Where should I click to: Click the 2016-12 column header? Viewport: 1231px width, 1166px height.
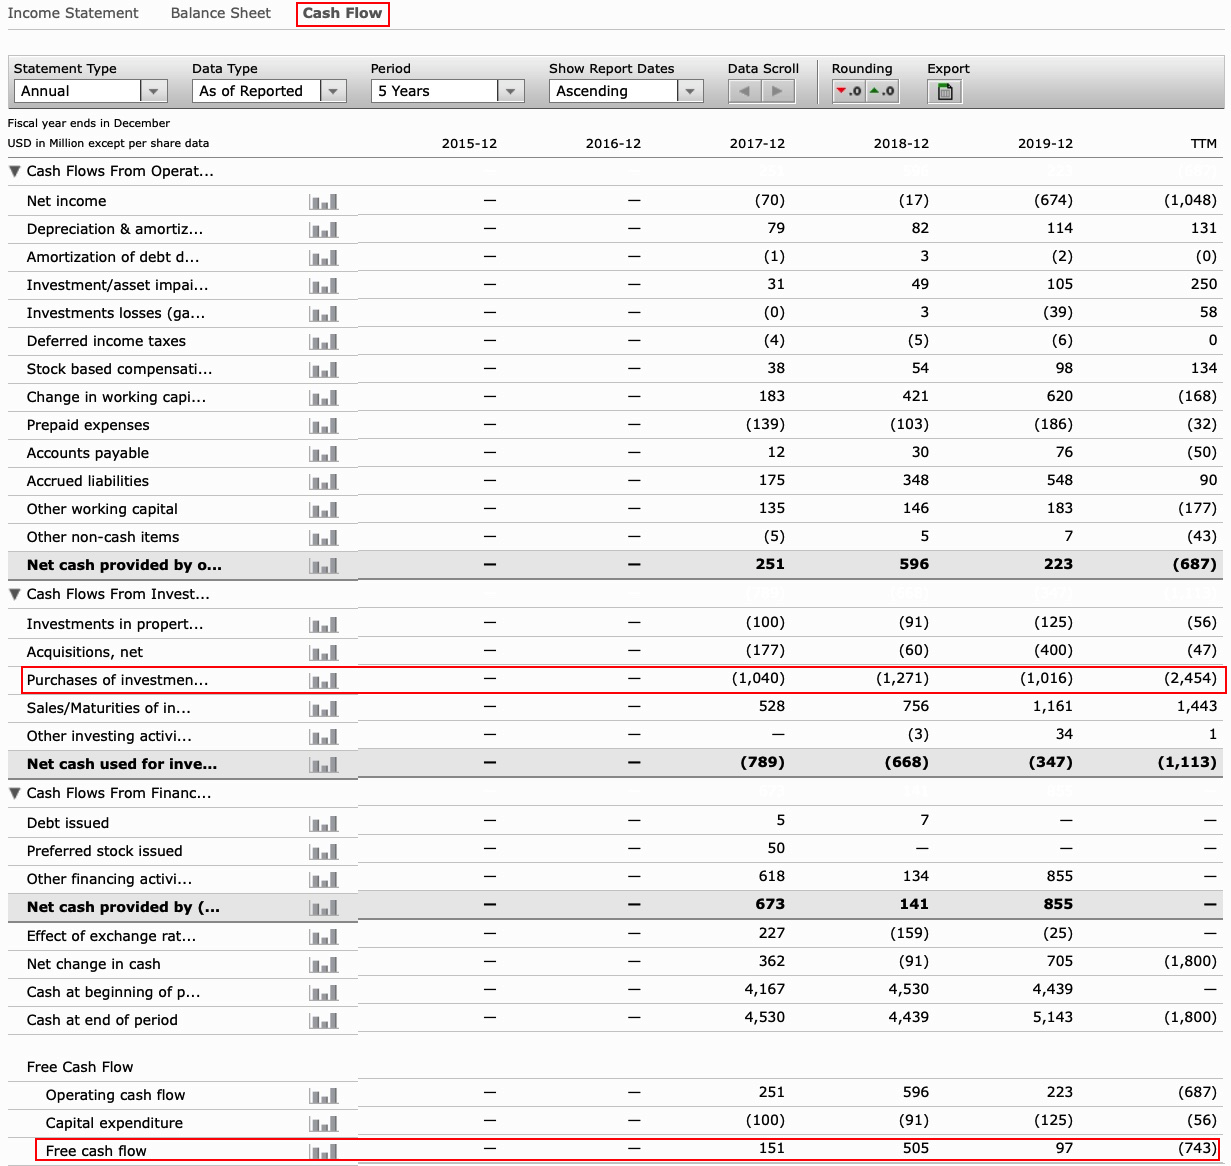point(613,144)
